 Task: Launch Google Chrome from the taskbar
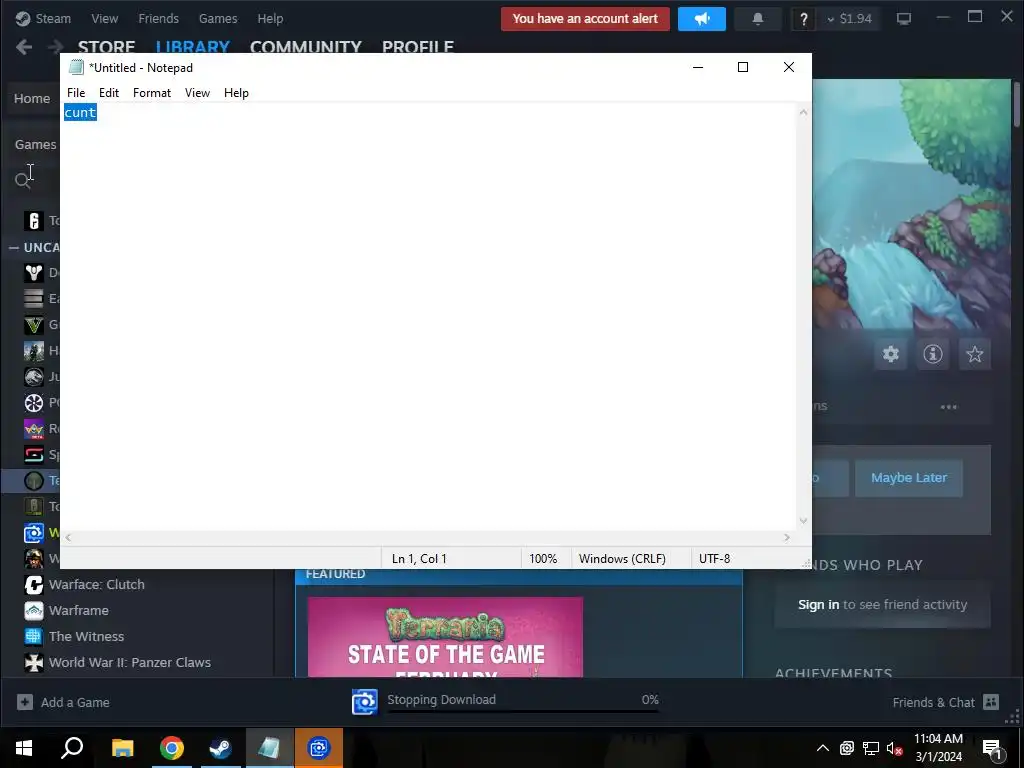pos(172,748)
